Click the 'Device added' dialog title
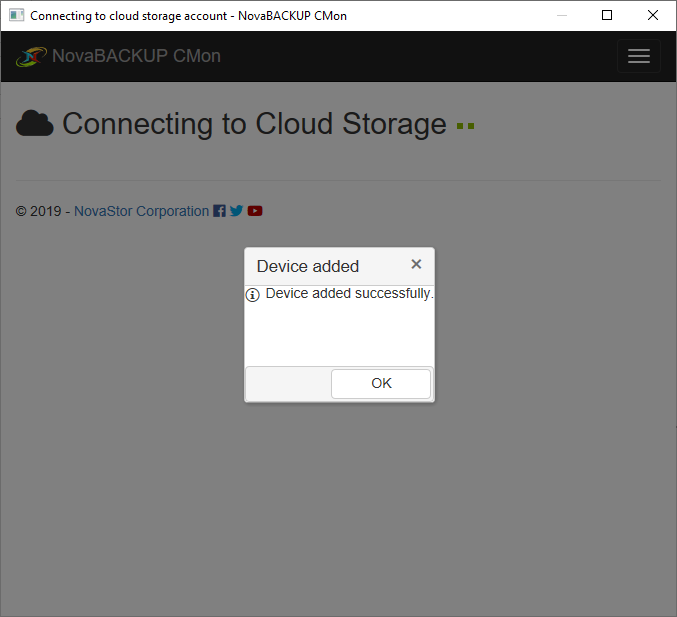Viewport: 677px width, 617px height. (x=308, y=266)
